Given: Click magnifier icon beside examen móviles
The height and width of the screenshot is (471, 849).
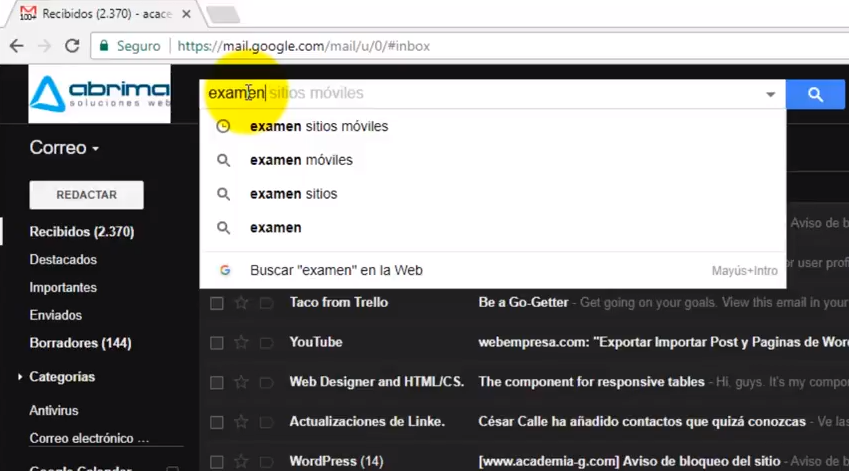Looking at the screenshot, I should [224, 160].
